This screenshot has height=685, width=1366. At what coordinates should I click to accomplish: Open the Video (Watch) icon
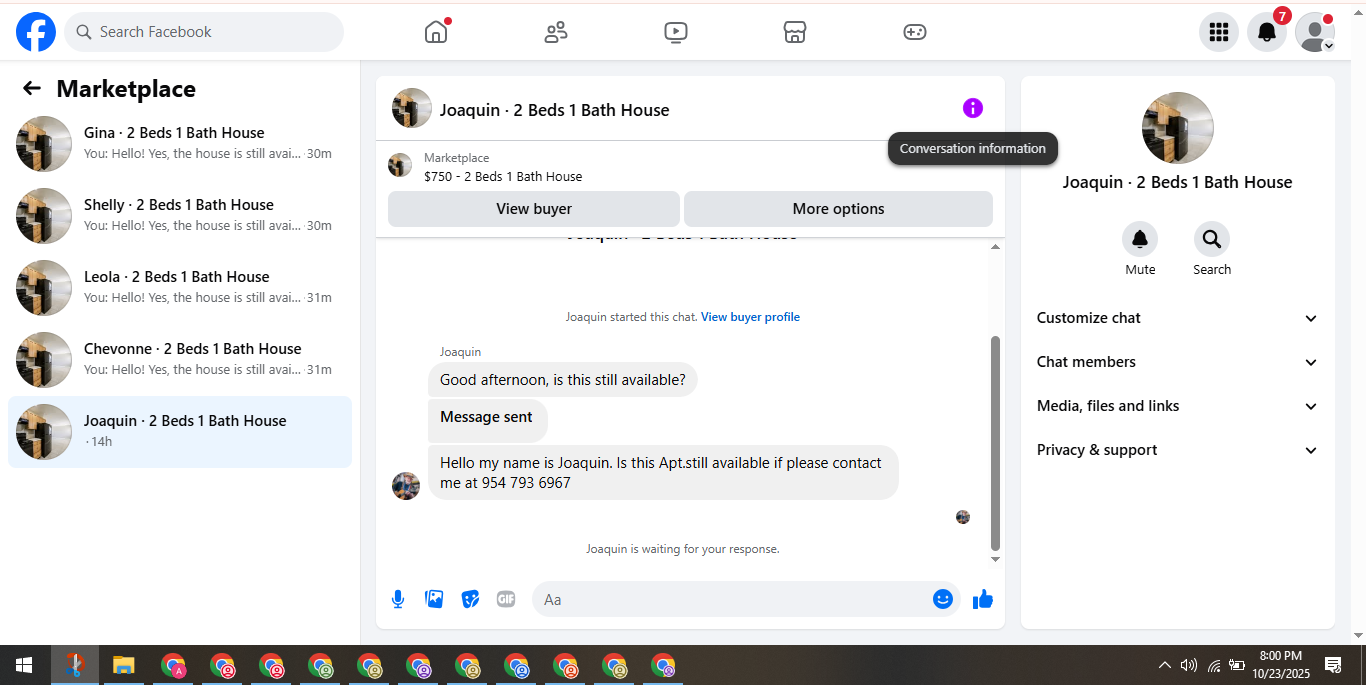pos(676,32)
